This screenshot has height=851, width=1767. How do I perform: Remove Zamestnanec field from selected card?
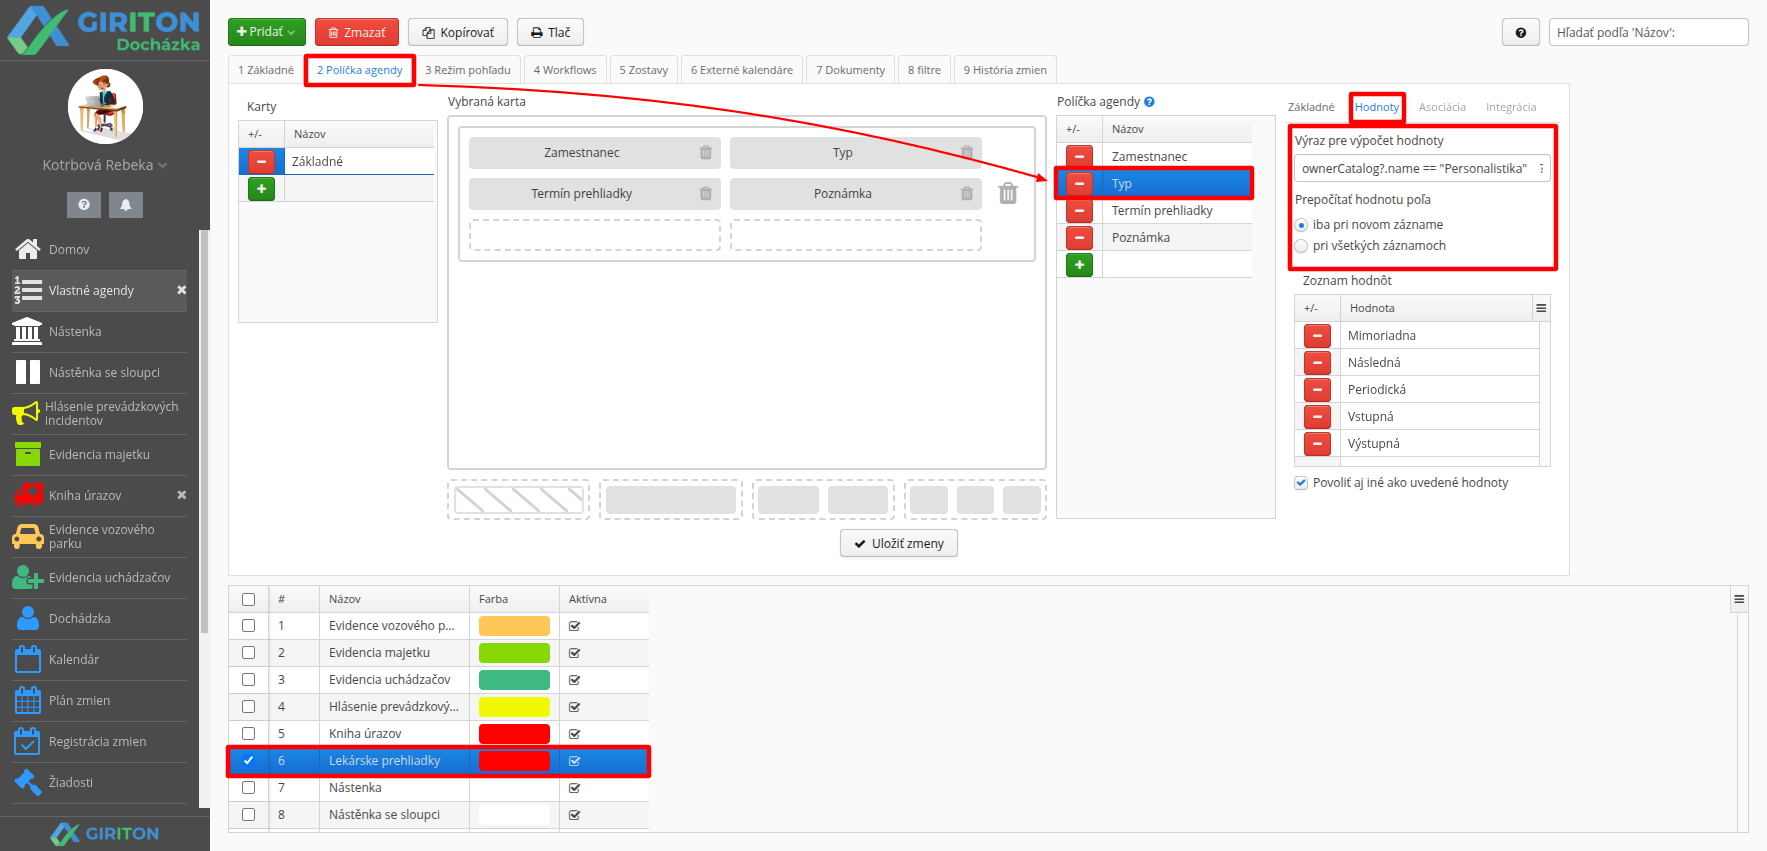click(706, 153)
